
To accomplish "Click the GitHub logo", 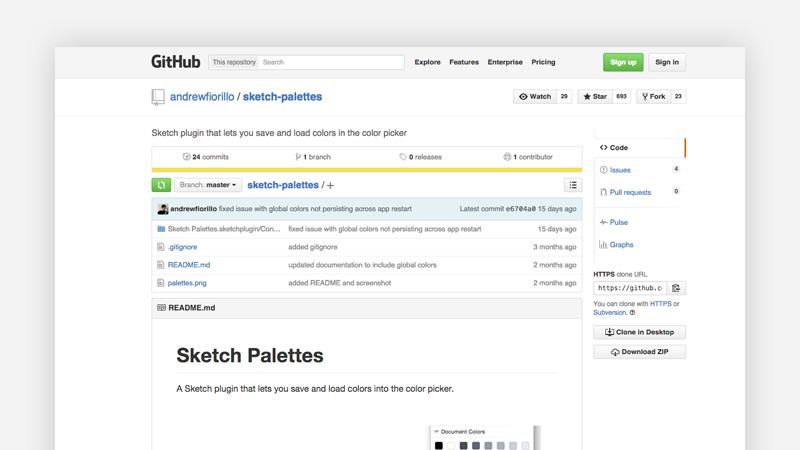I will [x=176, y=62].
